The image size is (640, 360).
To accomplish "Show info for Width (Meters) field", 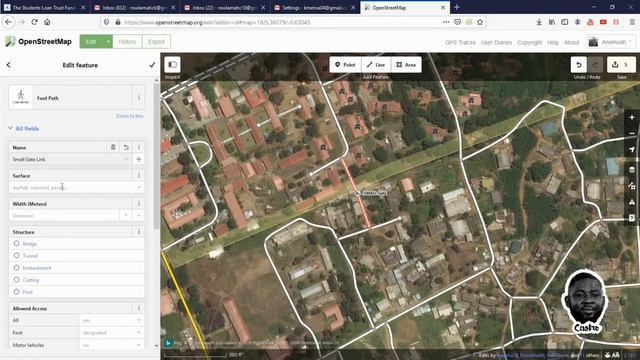I will click(139, 203).
